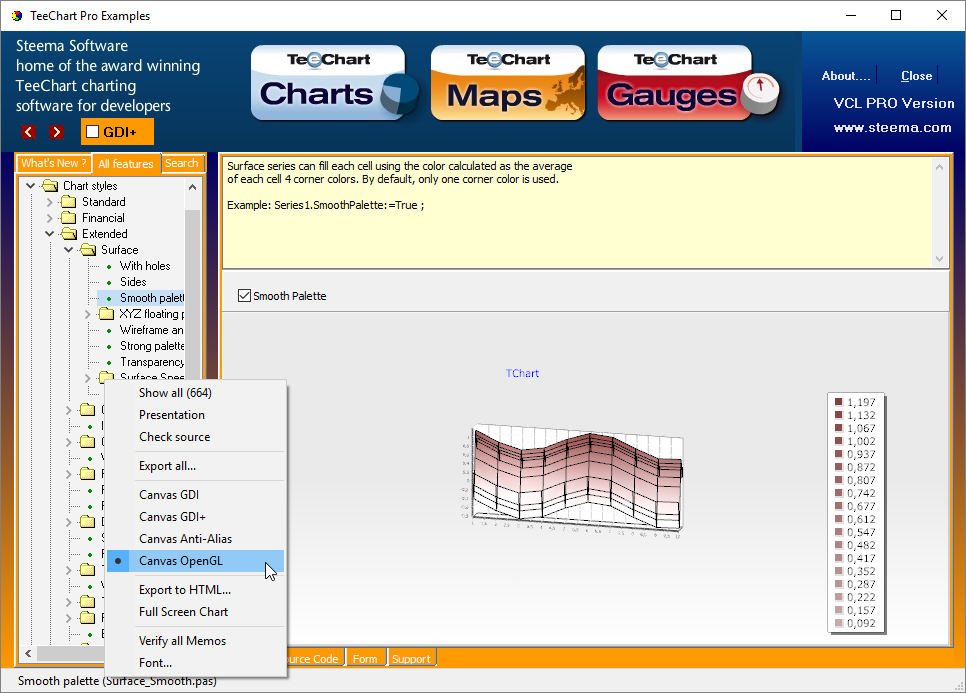The image size is (966, 693).
Task: Choose Export to HTML... menu entry
Action: [195, 590]
